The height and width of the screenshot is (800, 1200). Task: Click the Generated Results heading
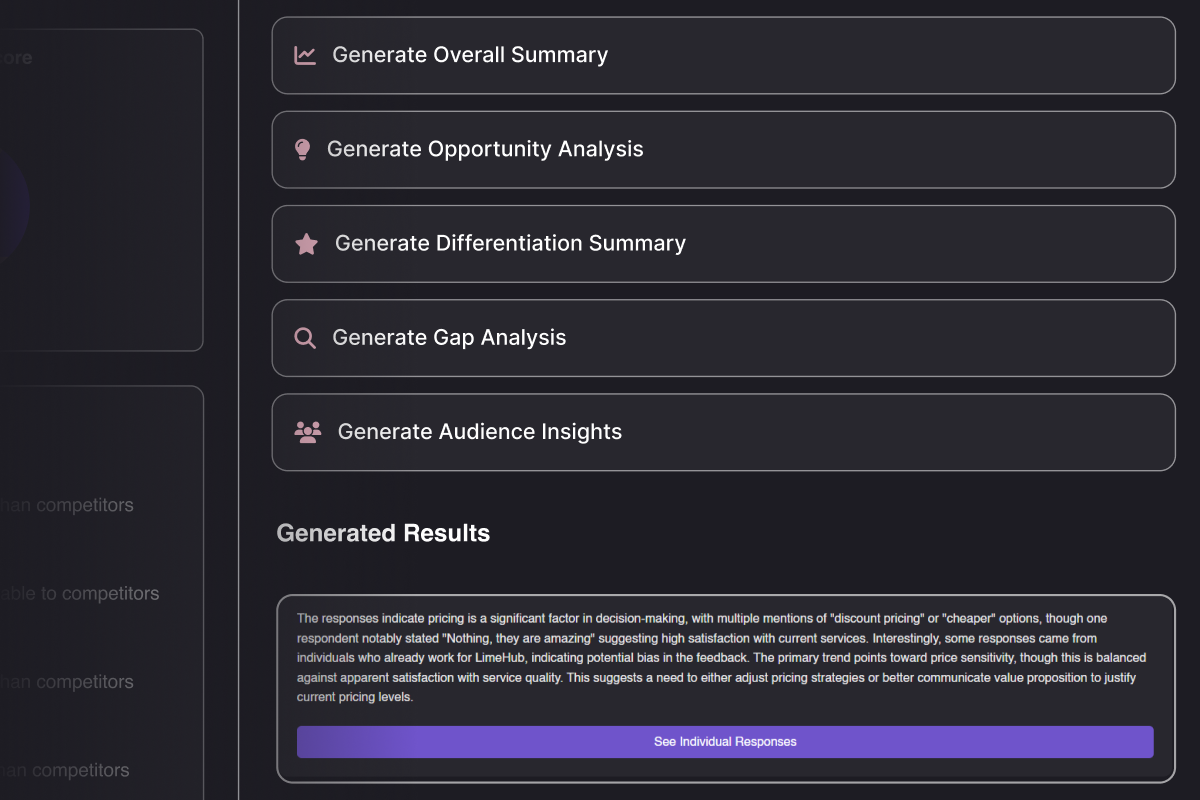coord(383,533)
